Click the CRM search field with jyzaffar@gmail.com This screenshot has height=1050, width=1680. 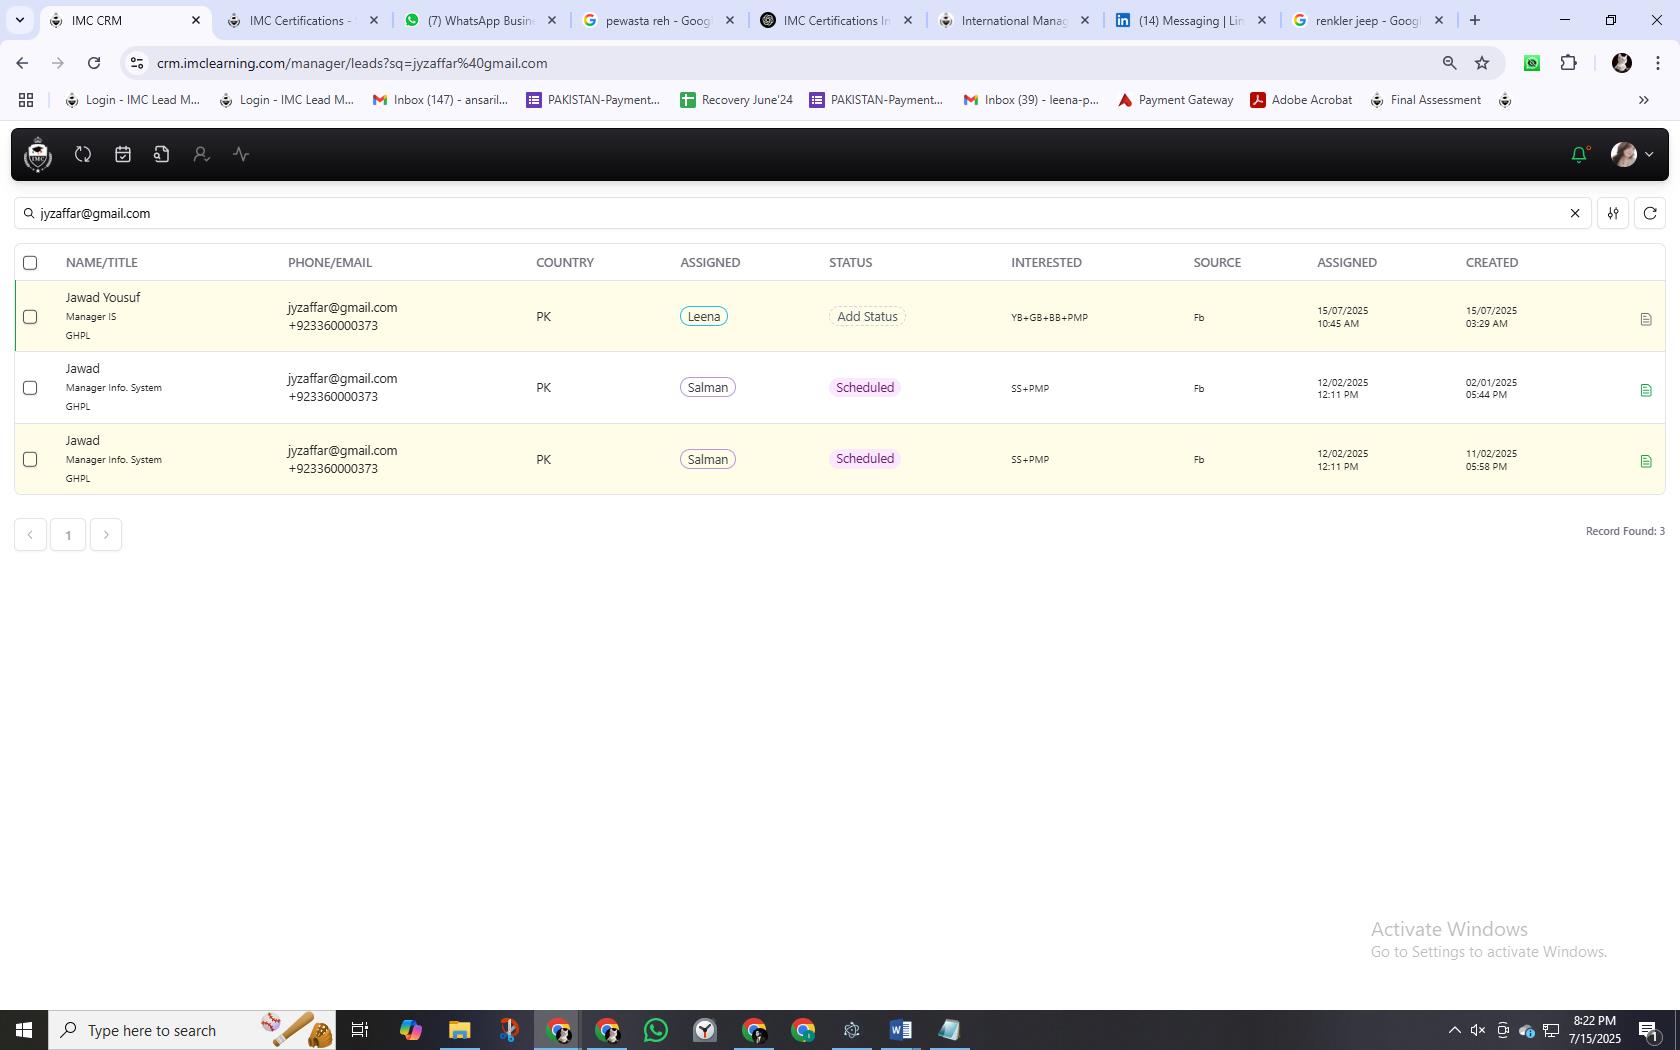pos(800,213)
